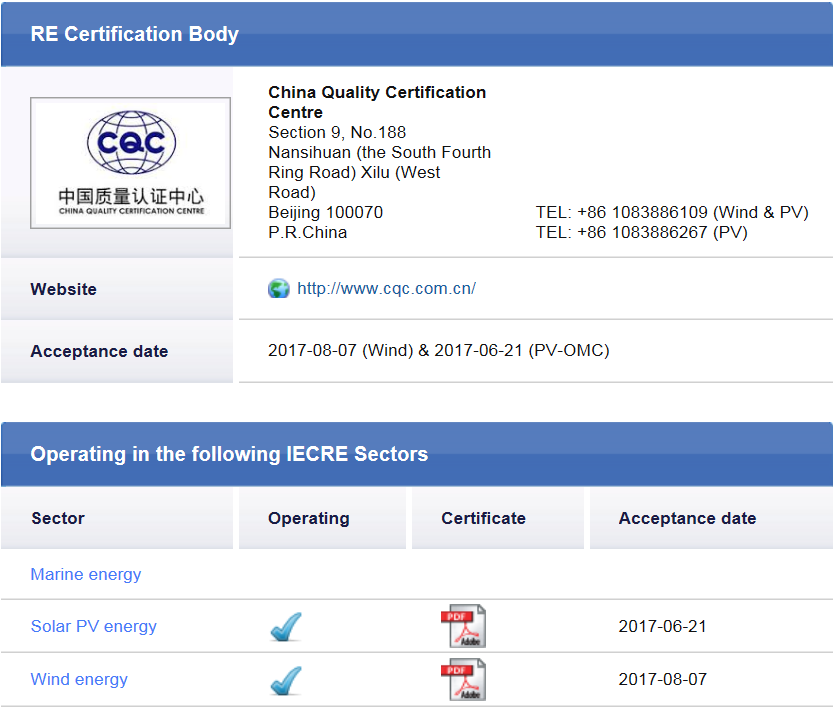Open the Solar PV energy sector link

coord(94,627)
